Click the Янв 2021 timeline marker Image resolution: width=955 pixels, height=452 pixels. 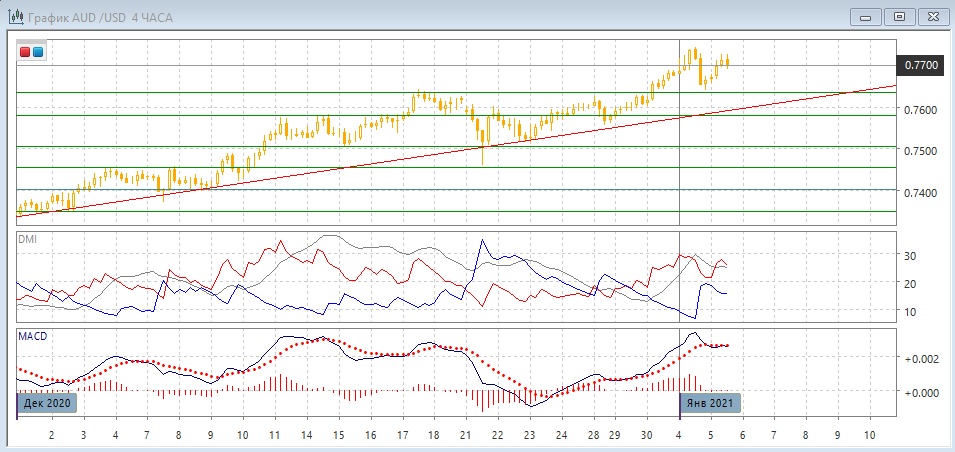point(710,404)
